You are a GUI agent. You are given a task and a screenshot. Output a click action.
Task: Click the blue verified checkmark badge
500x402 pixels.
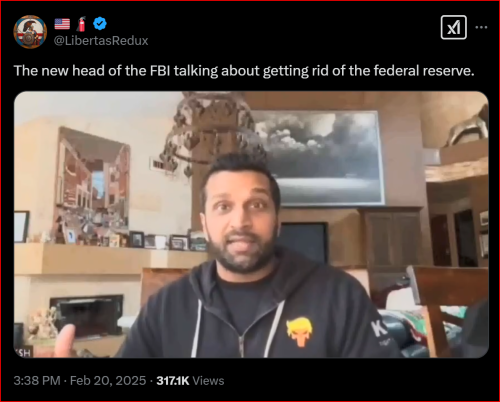[100, 24]
